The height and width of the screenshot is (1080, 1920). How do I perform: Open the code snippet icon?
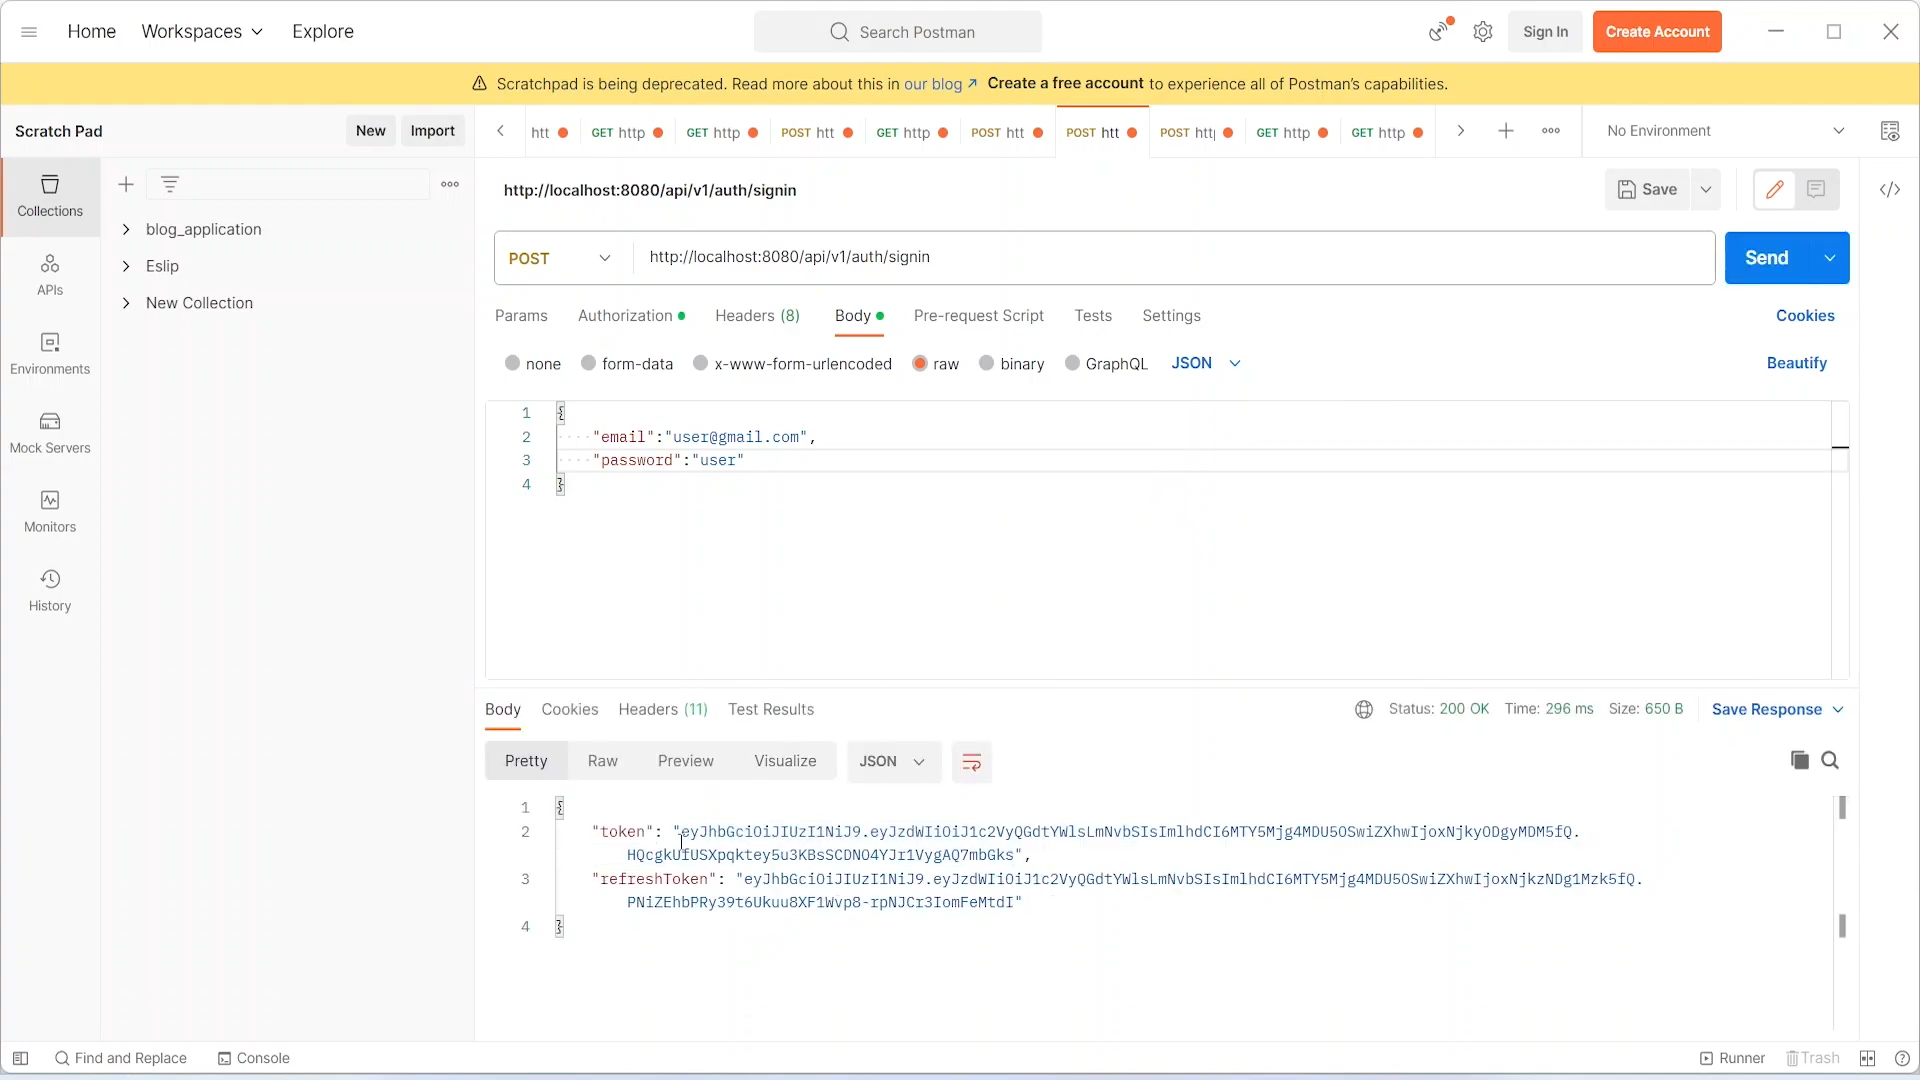(1890, 189)
